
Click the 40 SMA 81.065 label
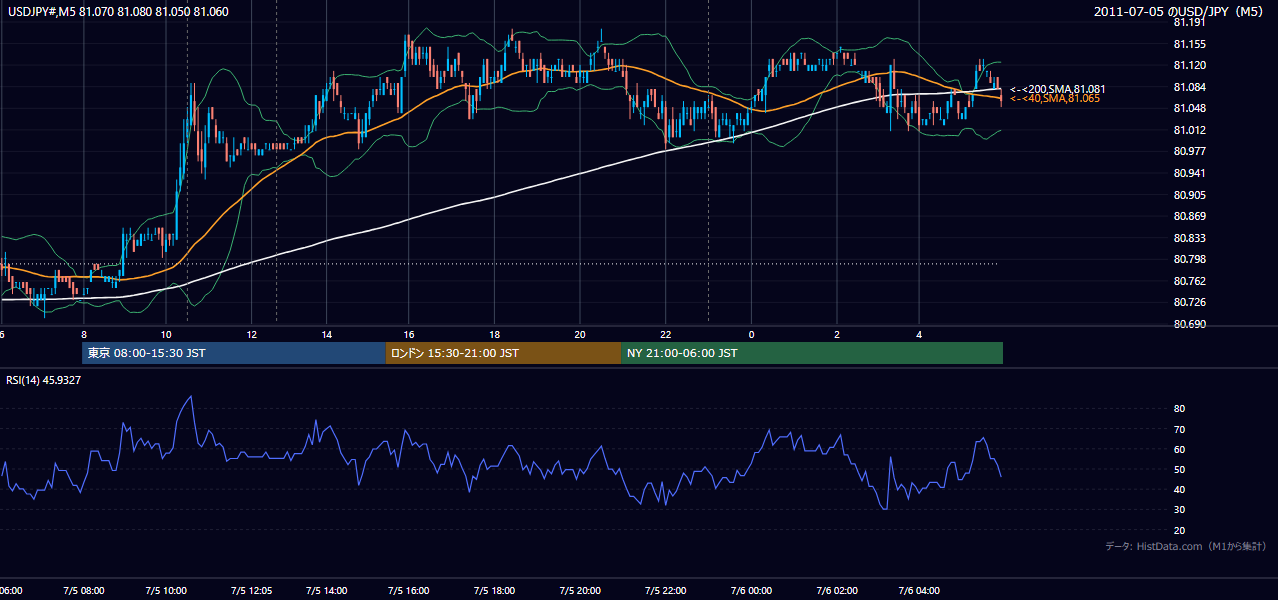point(1055,98)
